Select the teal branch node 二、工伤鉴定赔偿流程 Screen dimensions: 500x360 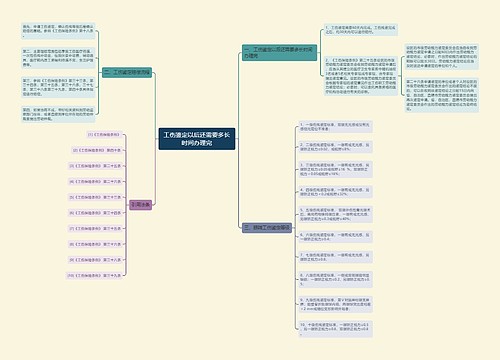127,72
